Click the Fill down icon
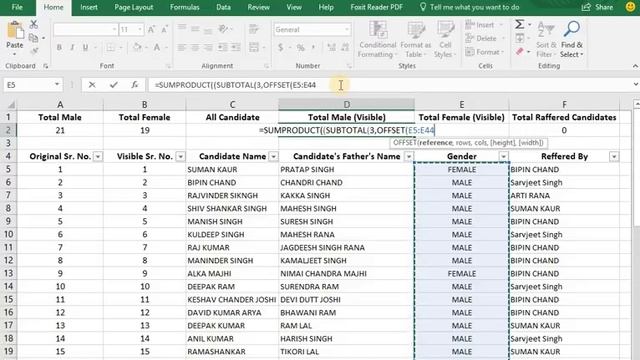640x360 pixels. pos(520,38)
